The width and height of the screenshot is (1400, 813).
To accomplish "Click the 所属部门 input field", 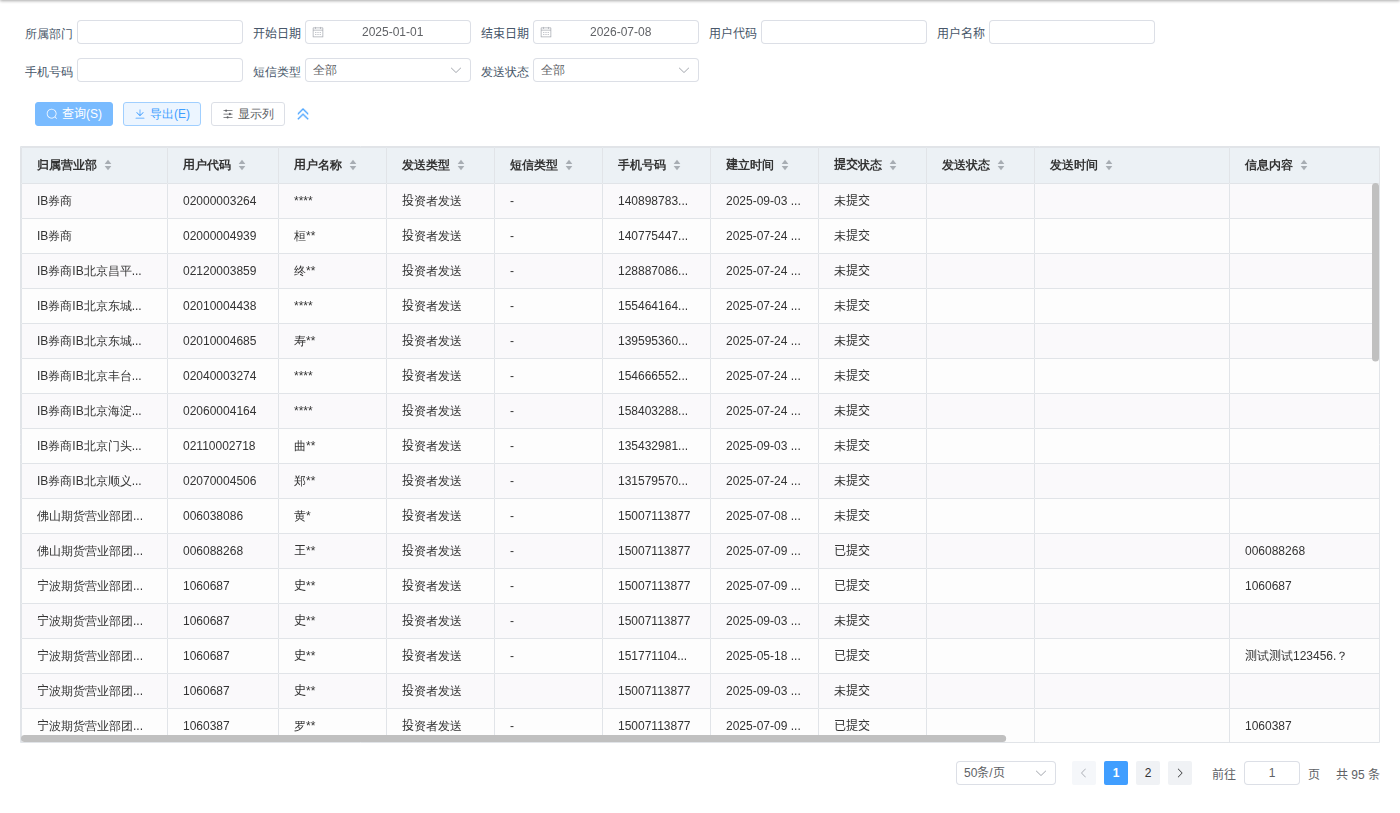I will pos(160,32).
